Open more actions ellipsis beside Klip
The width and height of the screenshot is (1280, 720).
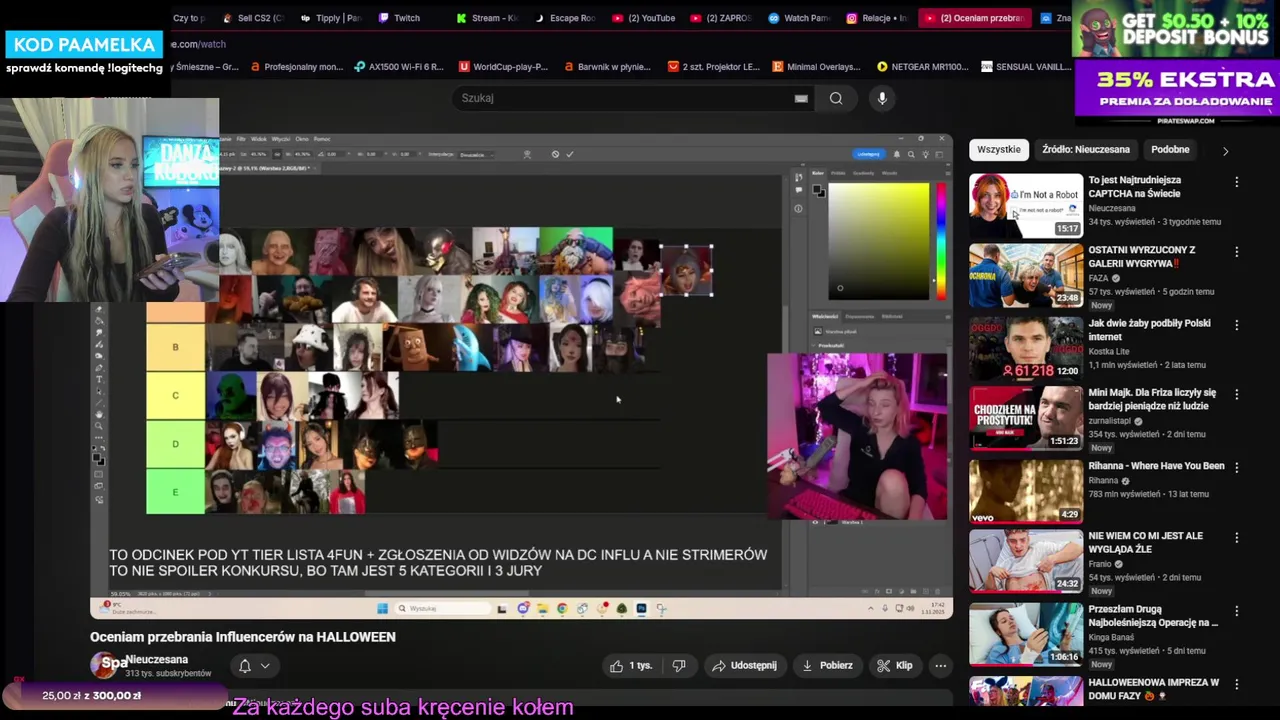[940, 665]
